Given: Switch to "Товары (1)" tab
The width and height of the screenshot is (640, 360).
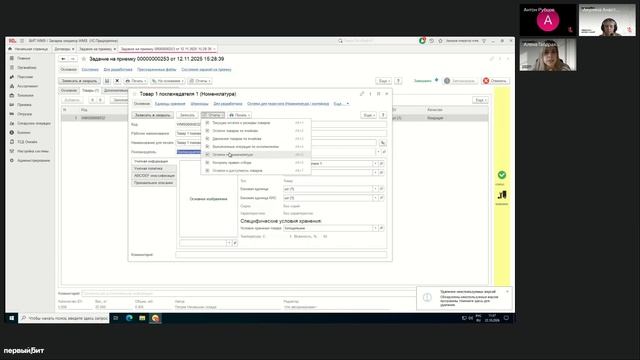Looking at the screenshot, I should pyautogui.click(x=90, y=90).
